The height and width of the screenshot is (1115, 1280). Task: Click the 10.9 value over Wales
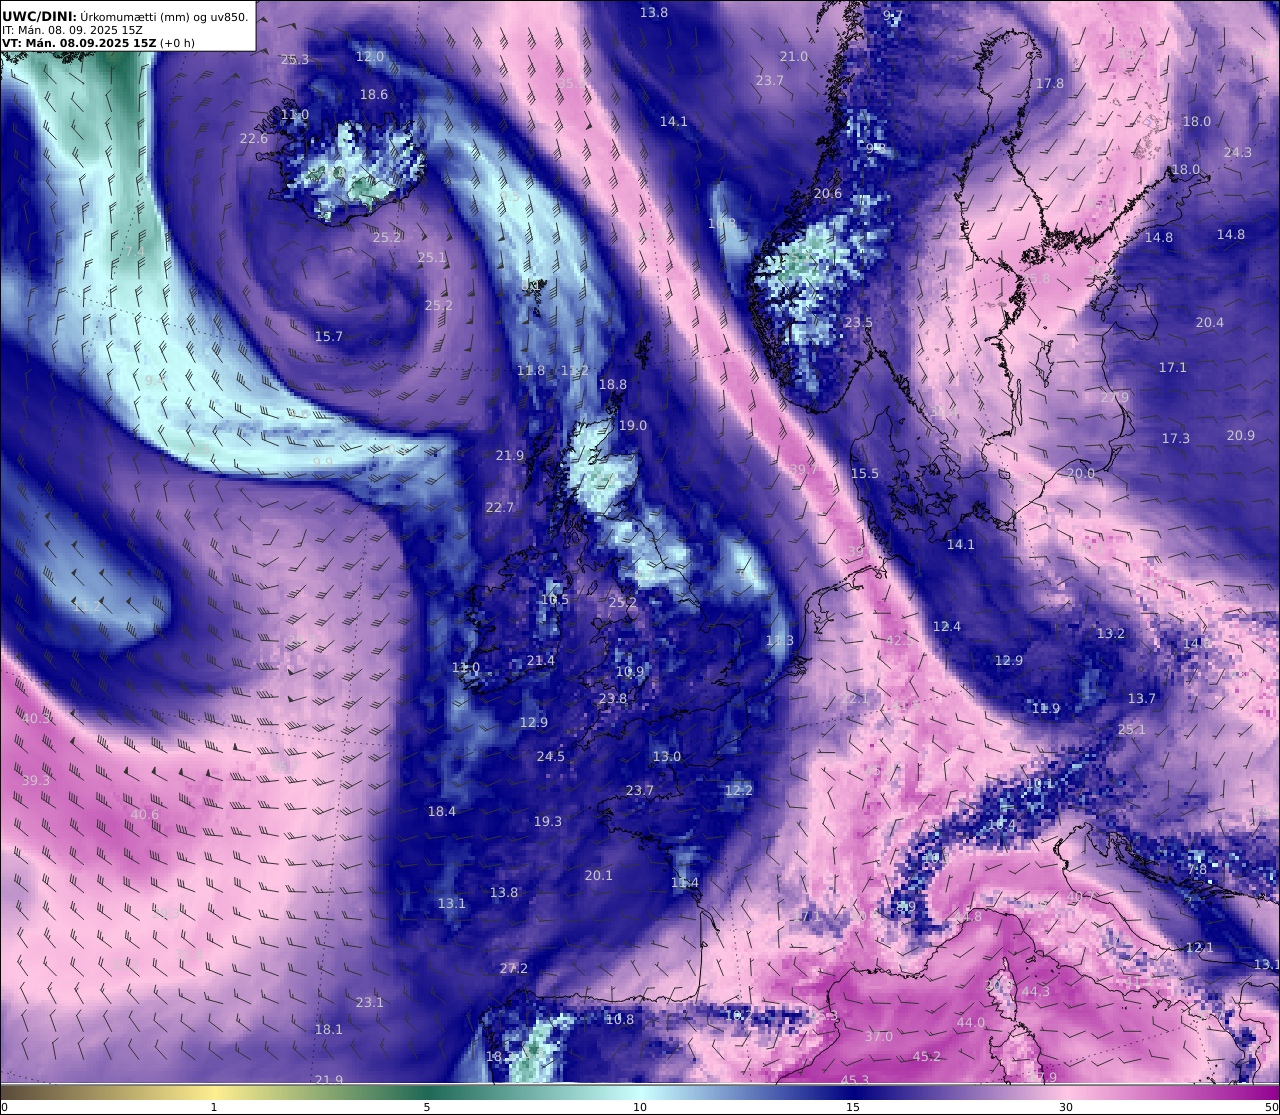coord(630,672)
